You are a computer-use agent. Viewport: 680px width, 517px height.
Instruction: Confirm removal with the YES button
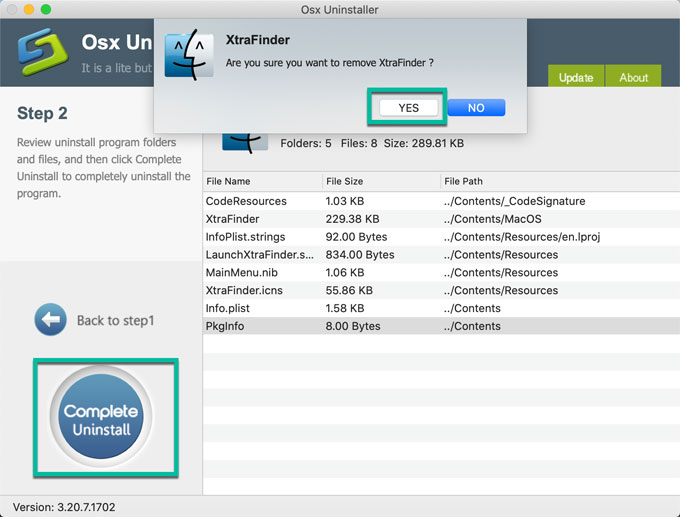[x=408, y=108]
